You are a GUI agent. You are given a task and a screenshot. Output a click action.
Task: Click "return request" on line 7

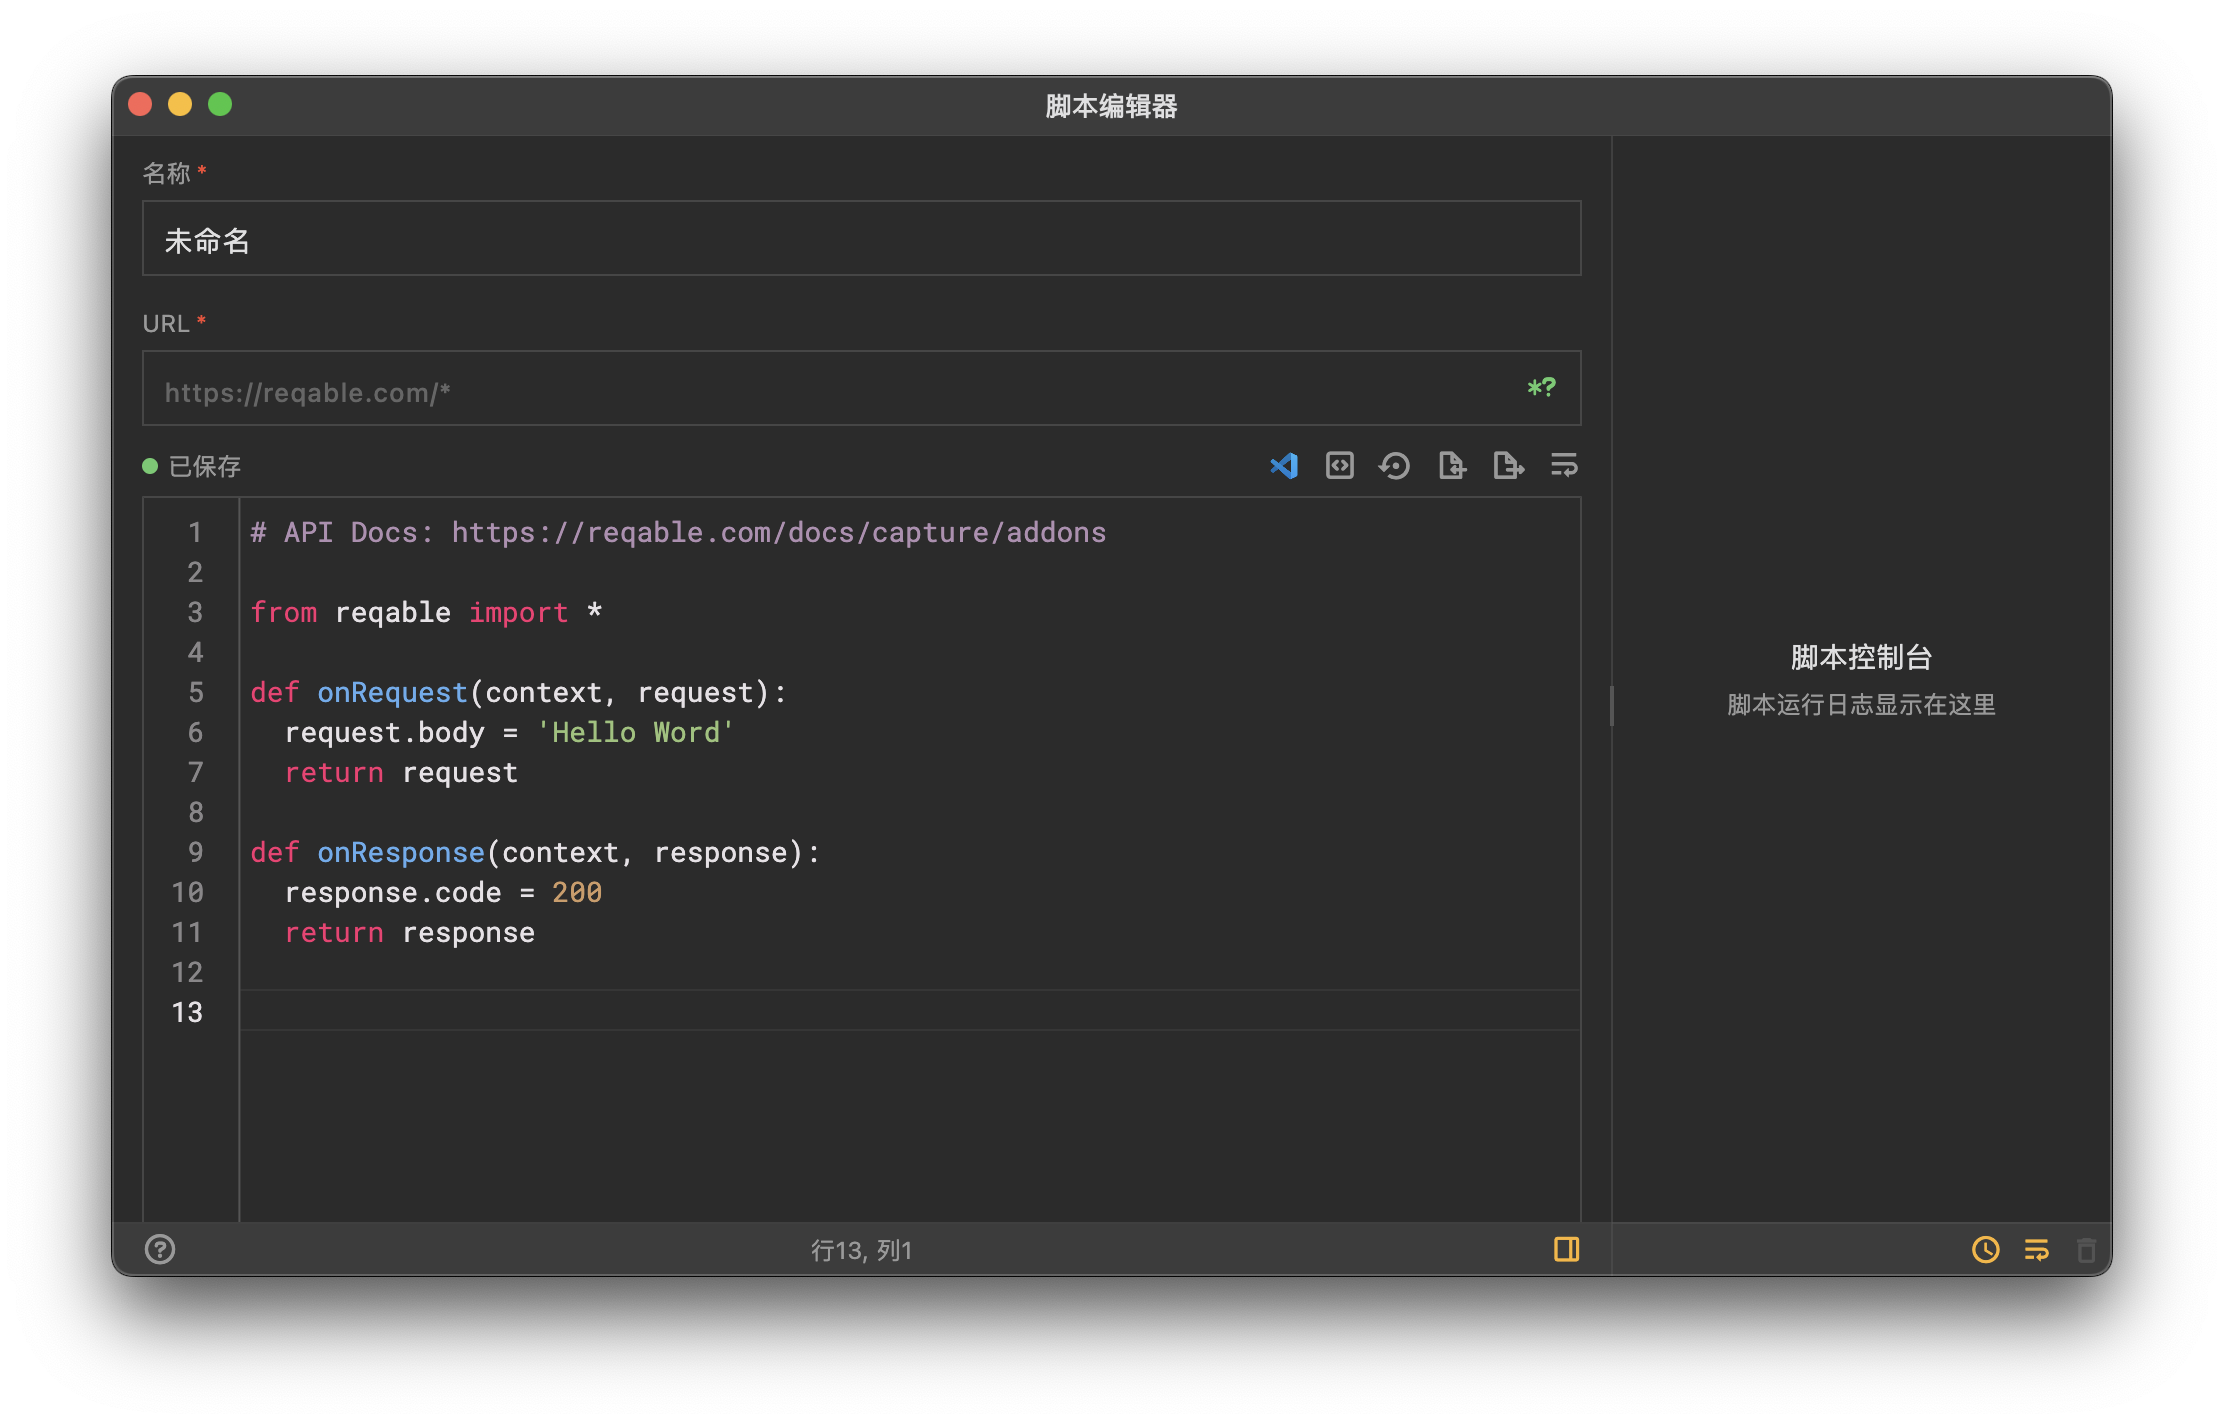(x=401, y=772)
